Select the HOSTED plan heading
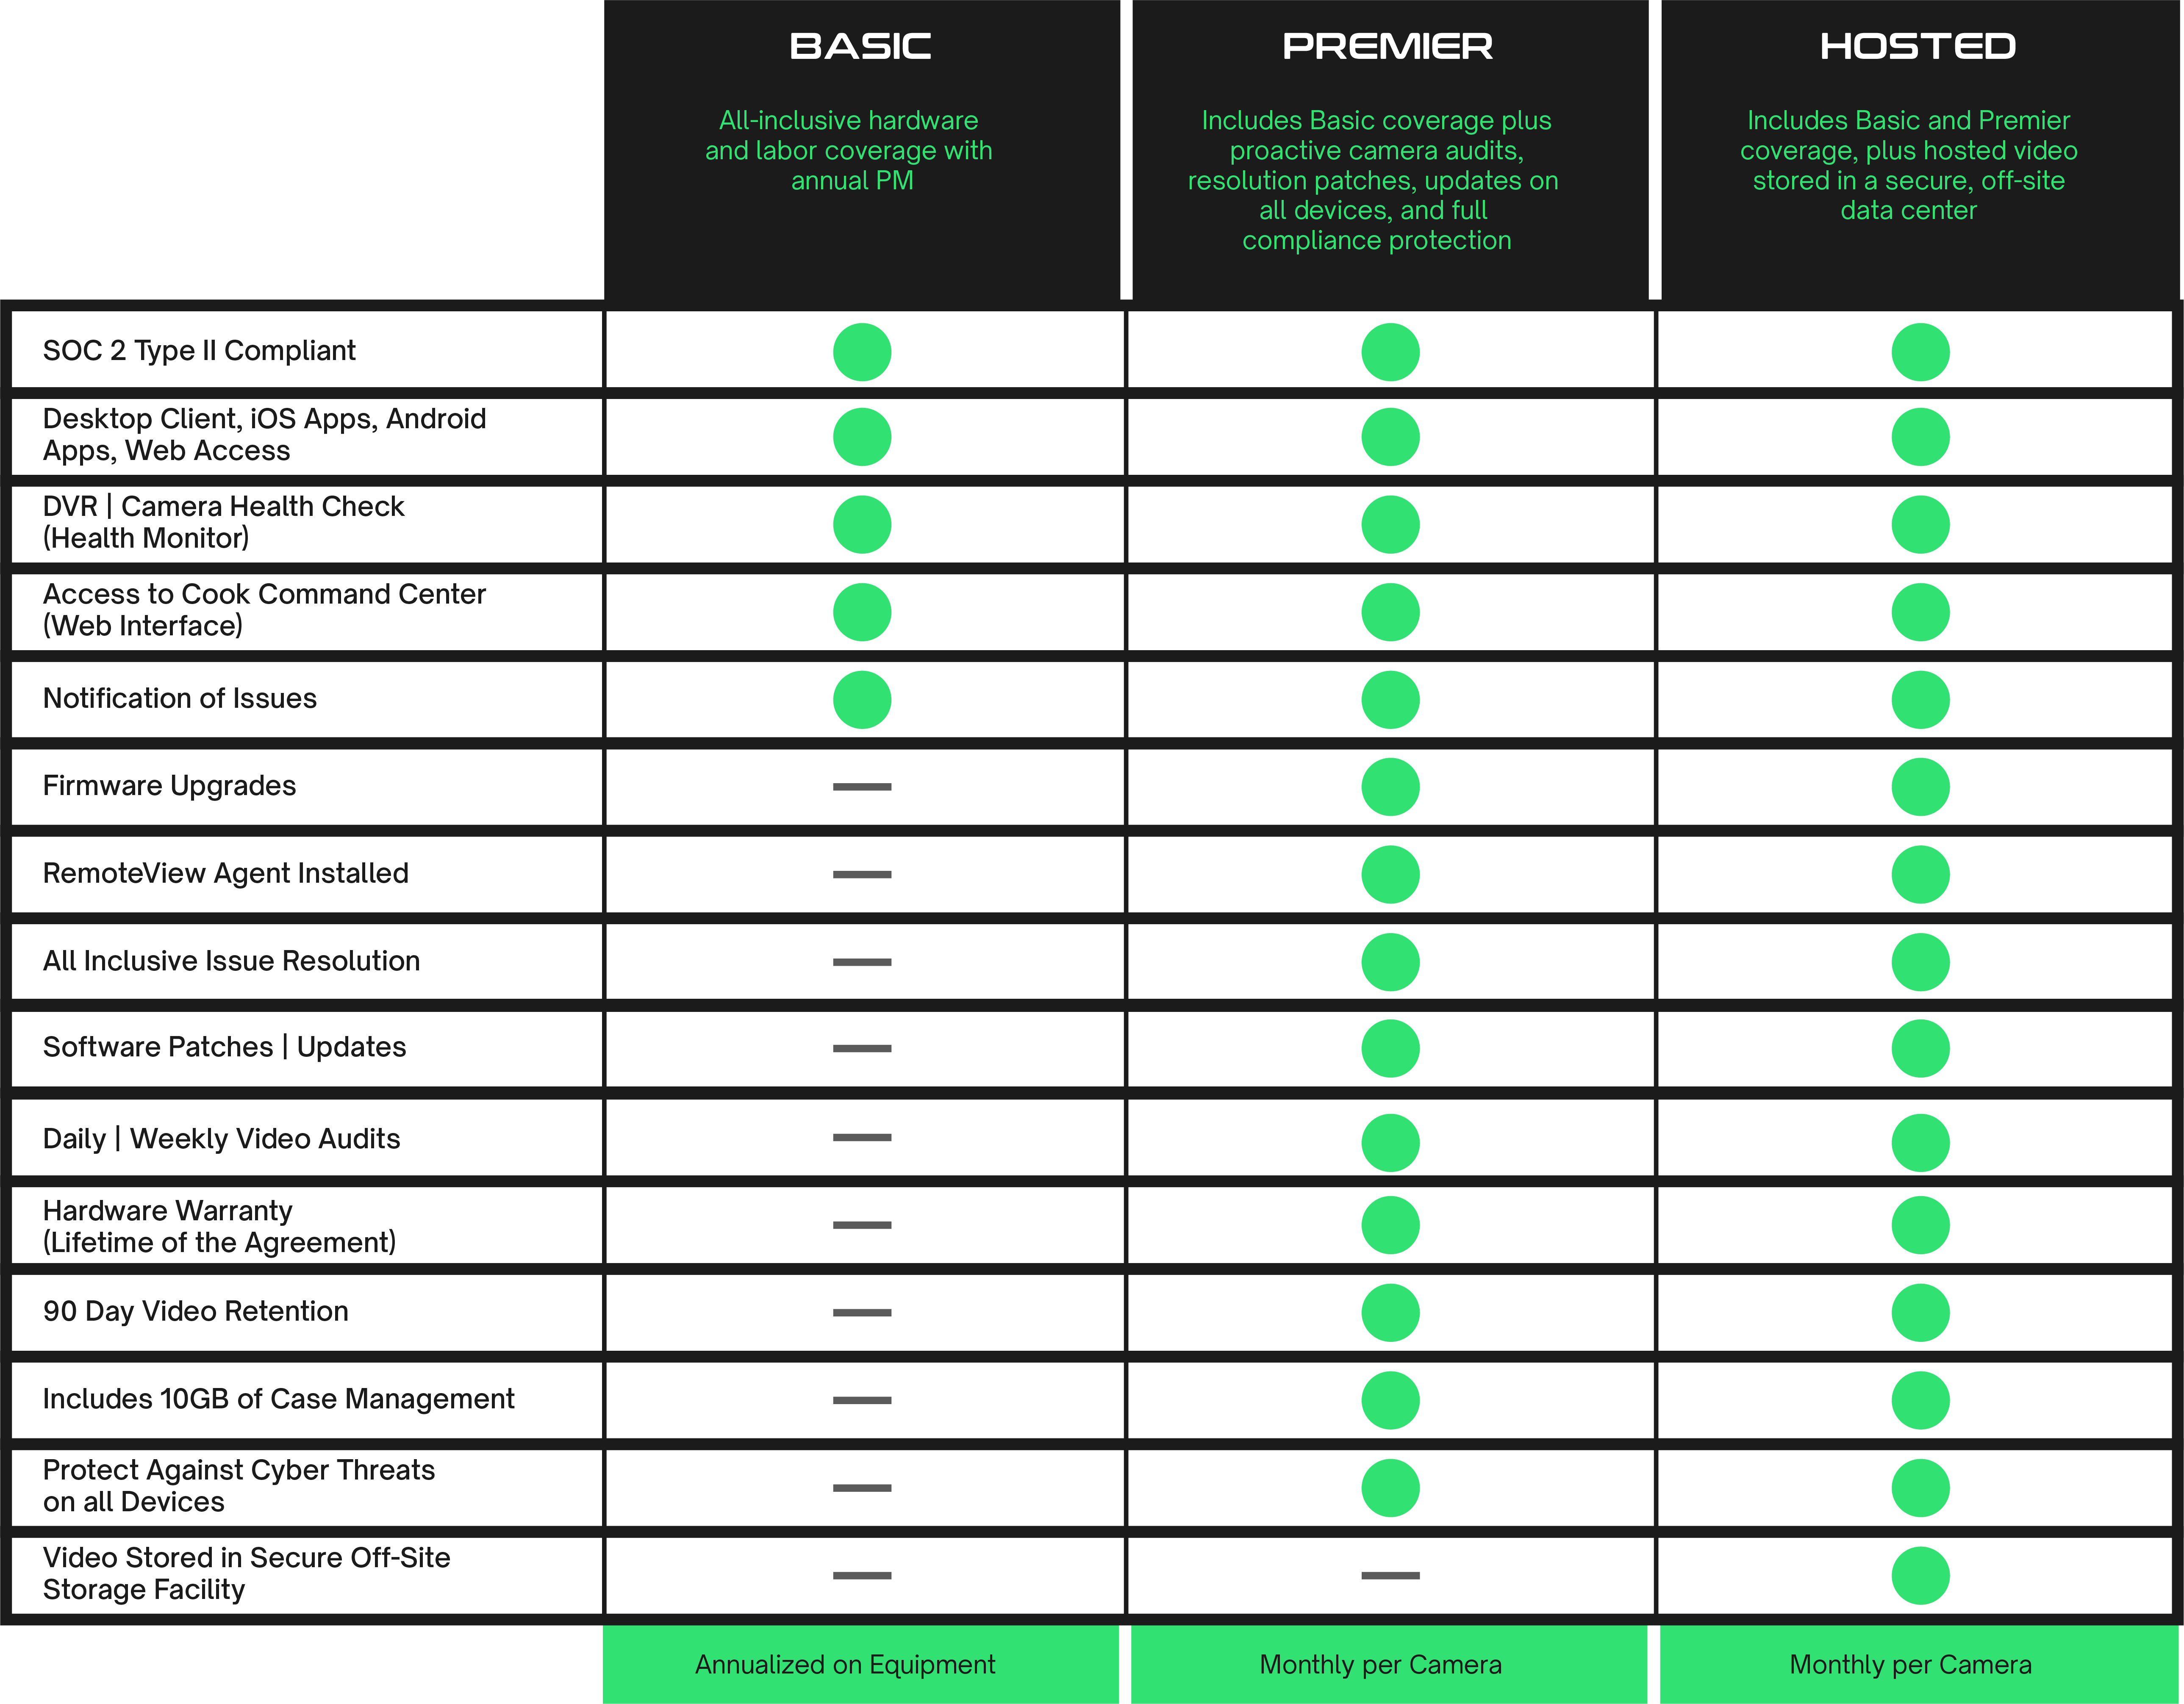2184x1704 pixels. coord(1917,46)
